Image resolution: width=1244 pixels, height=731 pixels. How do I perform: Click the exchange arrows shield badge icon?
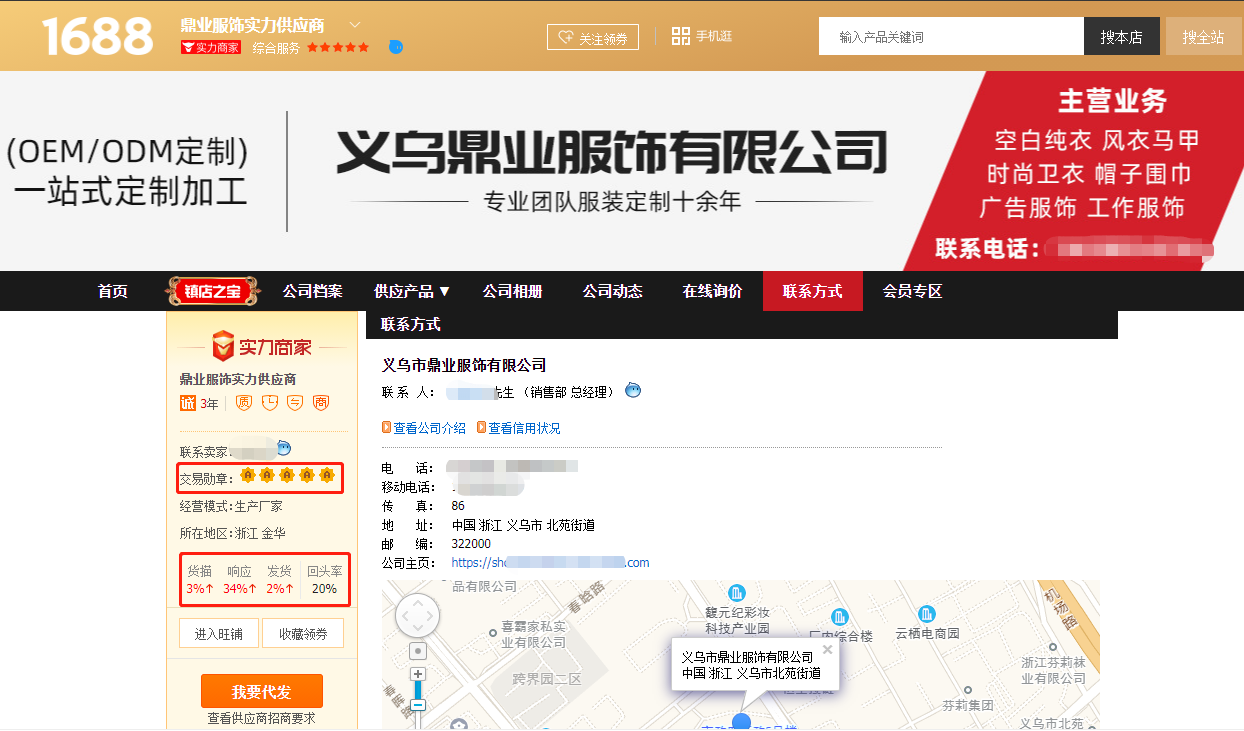click(x=295, y=403)
